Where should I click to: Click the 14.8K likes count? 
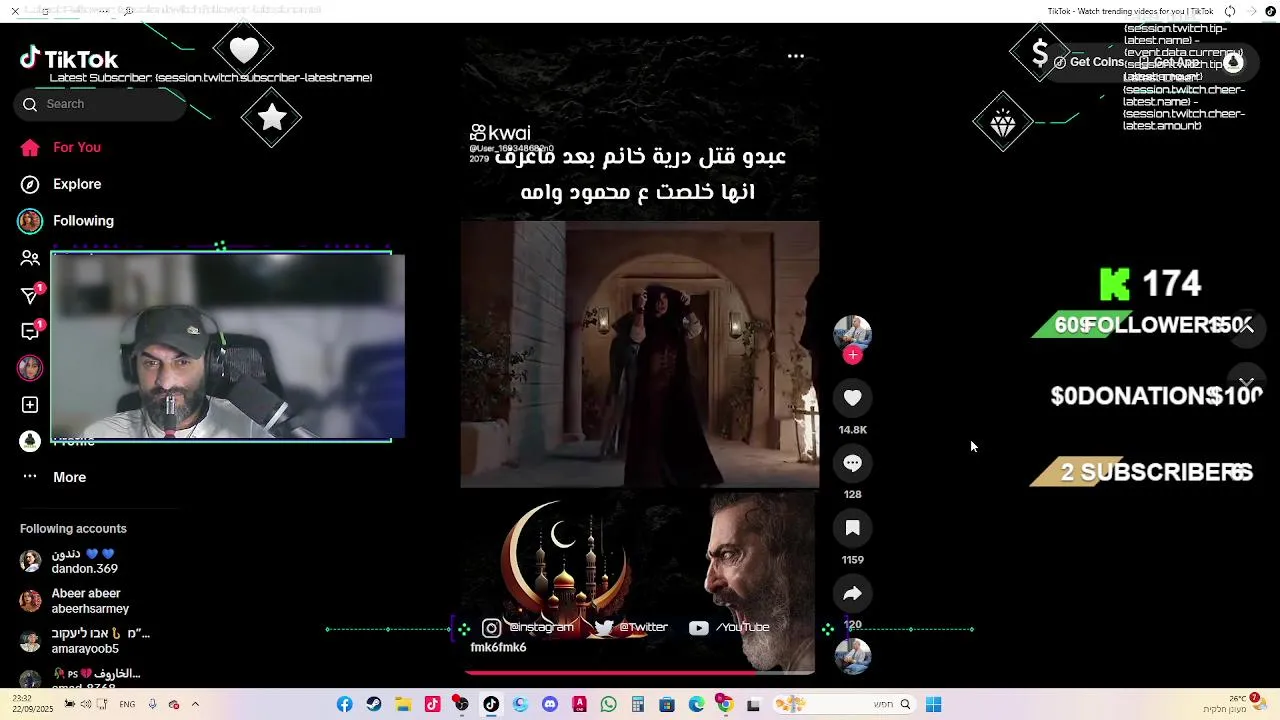[x=853, y=430]
